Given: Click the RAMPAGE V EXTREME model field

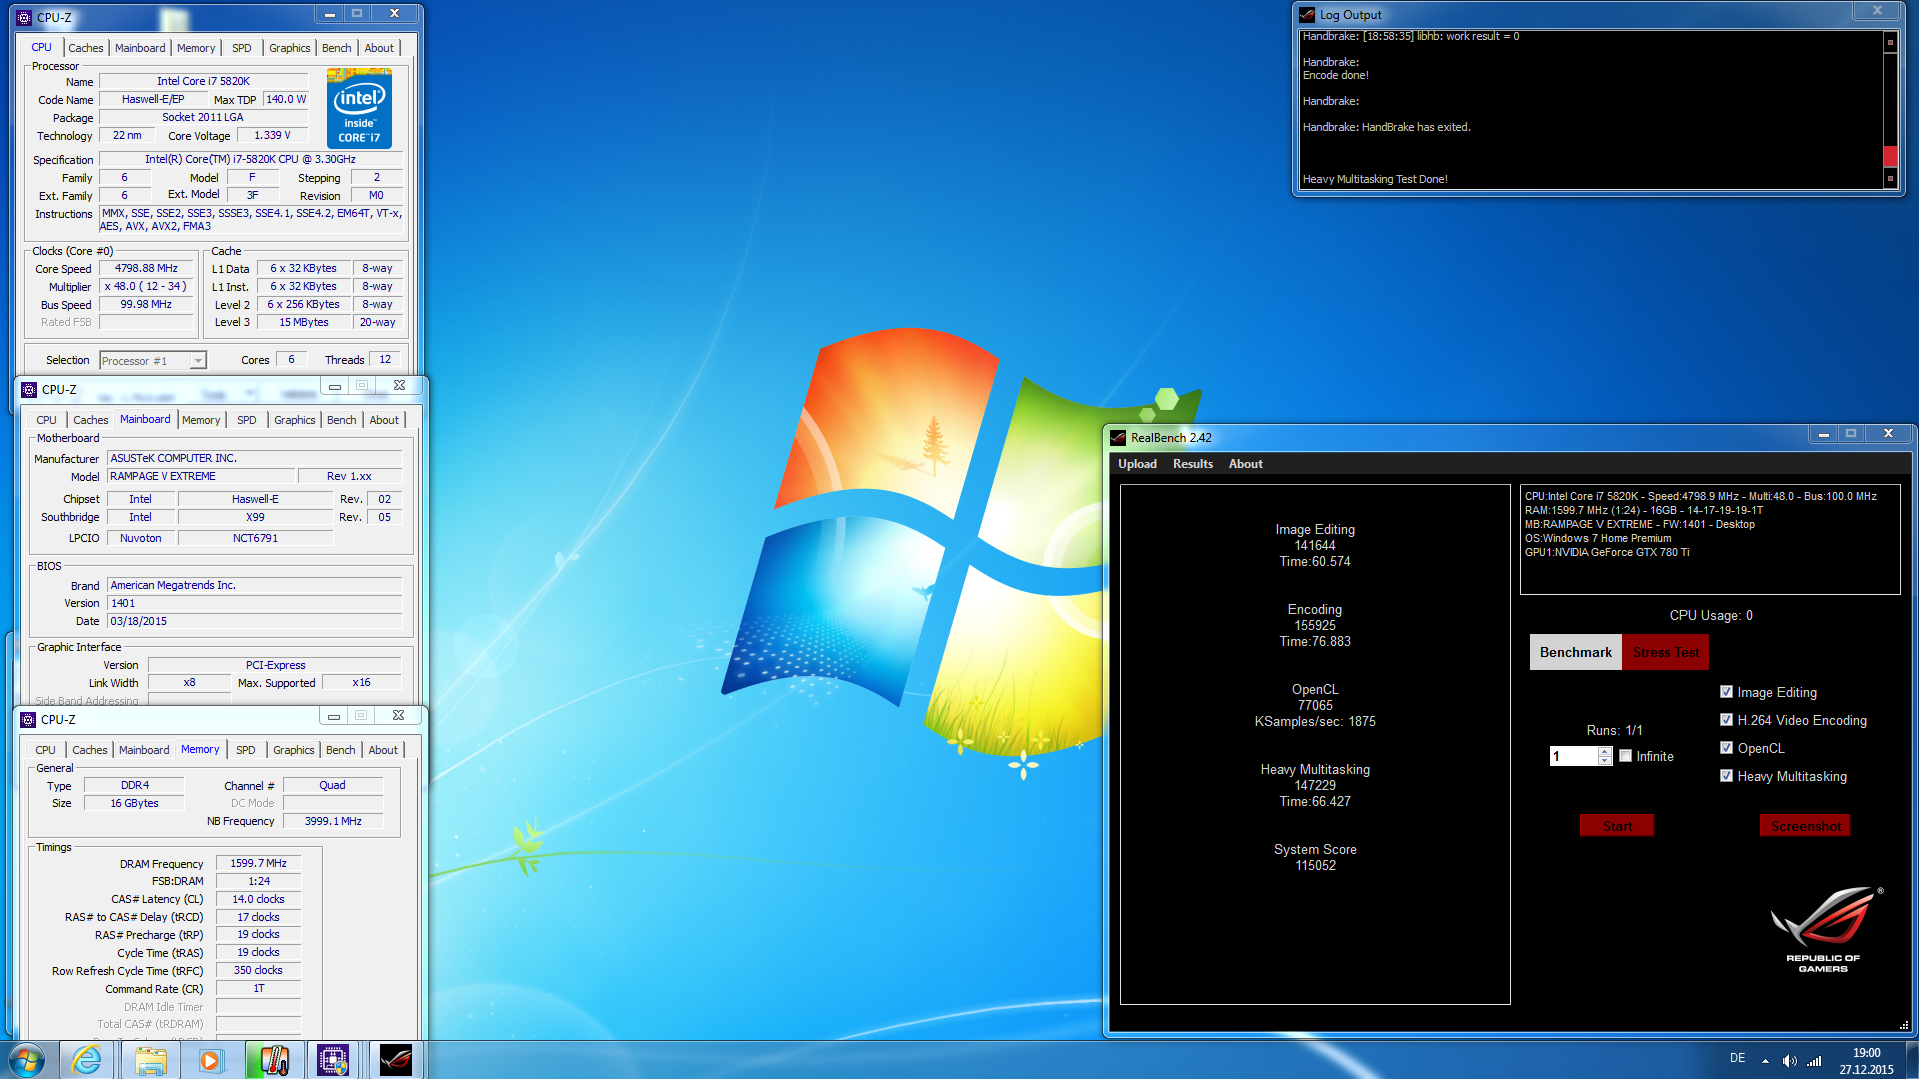Looking at the screenshot, I should point(203,476).
